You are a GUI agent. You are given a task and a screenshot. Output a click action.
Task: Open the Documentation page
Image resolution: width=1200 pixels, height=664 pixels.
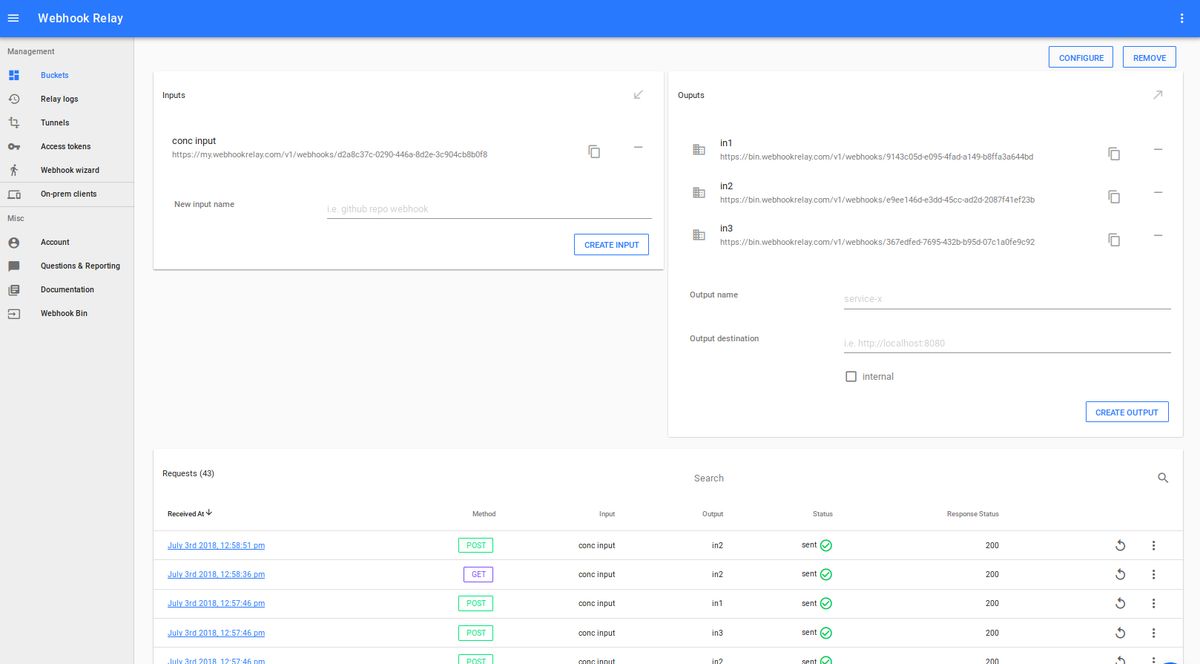tap(66, 289)
